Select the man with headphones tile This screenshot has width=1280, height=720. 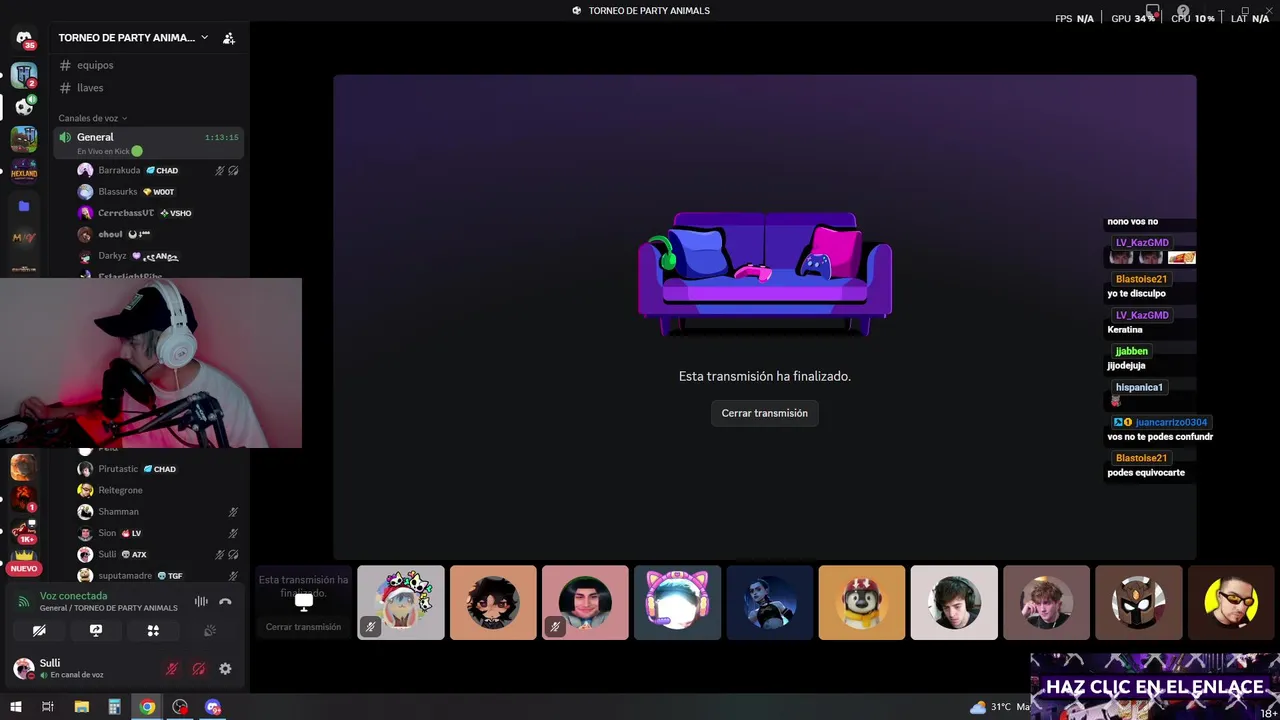coord(954,602)
